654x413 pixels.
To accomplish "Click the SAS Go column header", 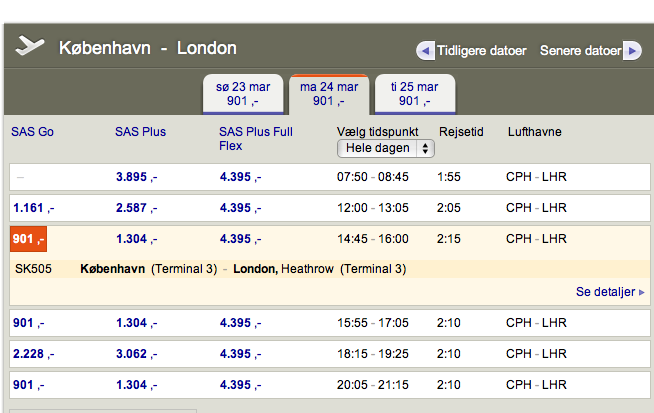I will (x=32, y=132).
